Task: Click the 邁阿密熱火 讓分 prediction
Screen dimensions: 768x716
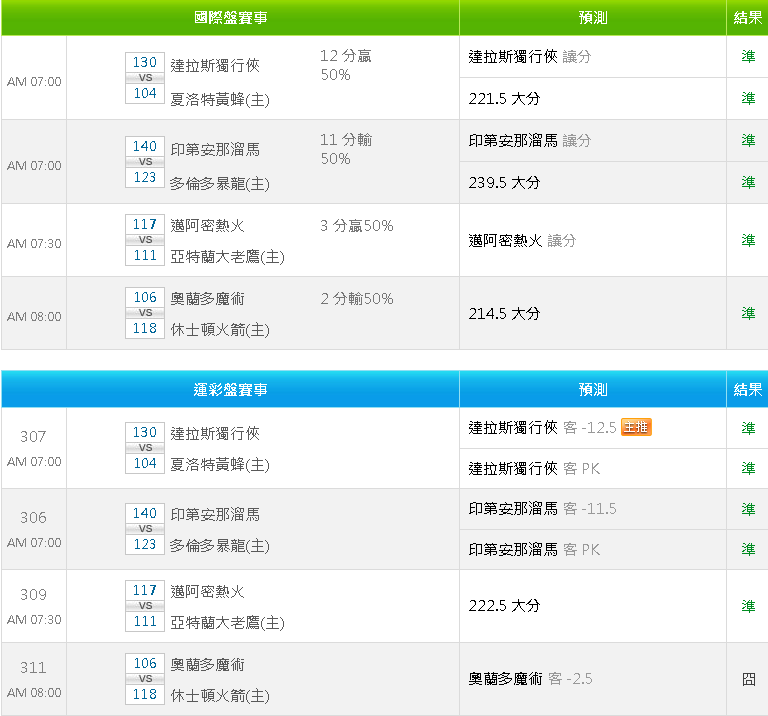Action: pyautogui.click(x=522, y=240)
